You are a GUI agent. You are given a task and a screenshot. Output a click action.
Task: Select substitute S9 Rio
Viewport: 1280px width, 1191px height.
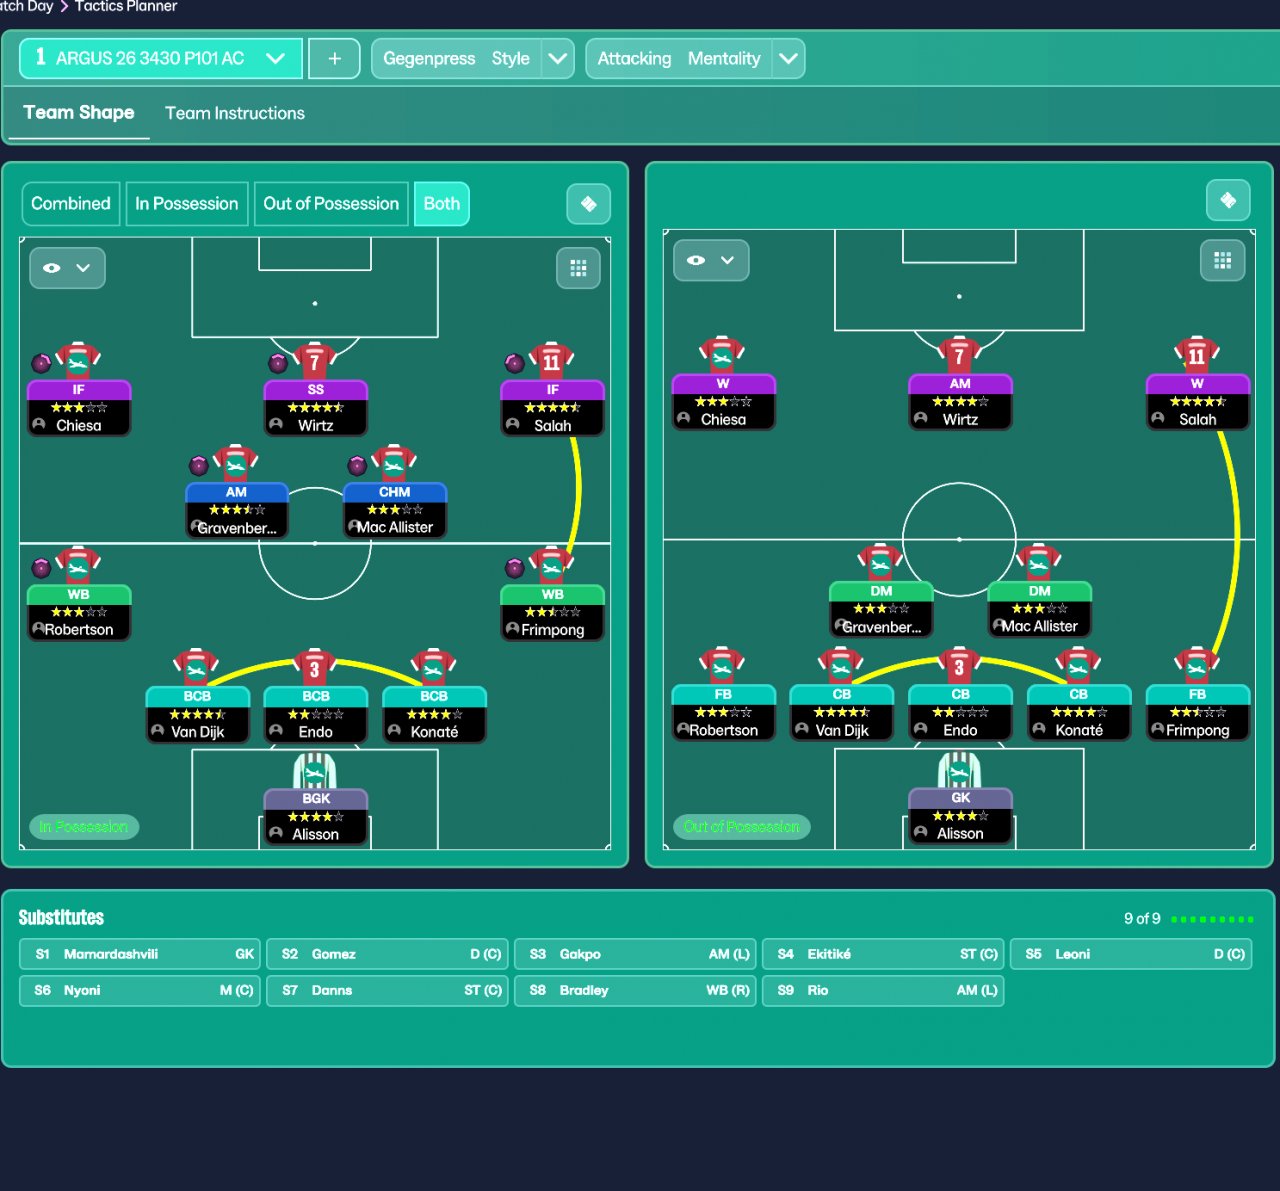(x=884, y=990)
